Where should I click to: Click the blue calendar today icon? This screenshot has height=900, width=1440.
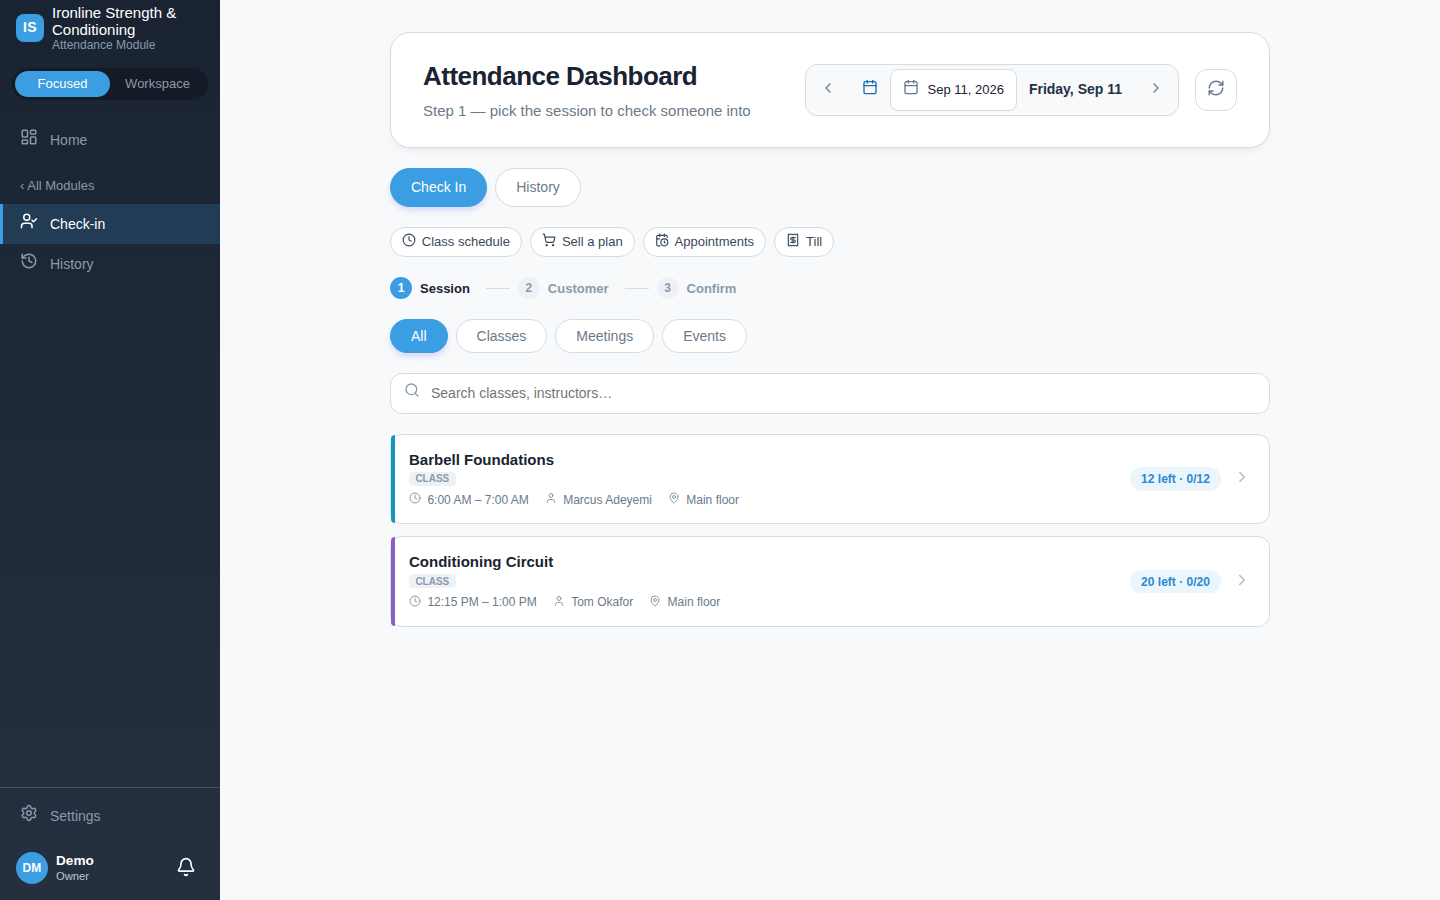(870, 88)
